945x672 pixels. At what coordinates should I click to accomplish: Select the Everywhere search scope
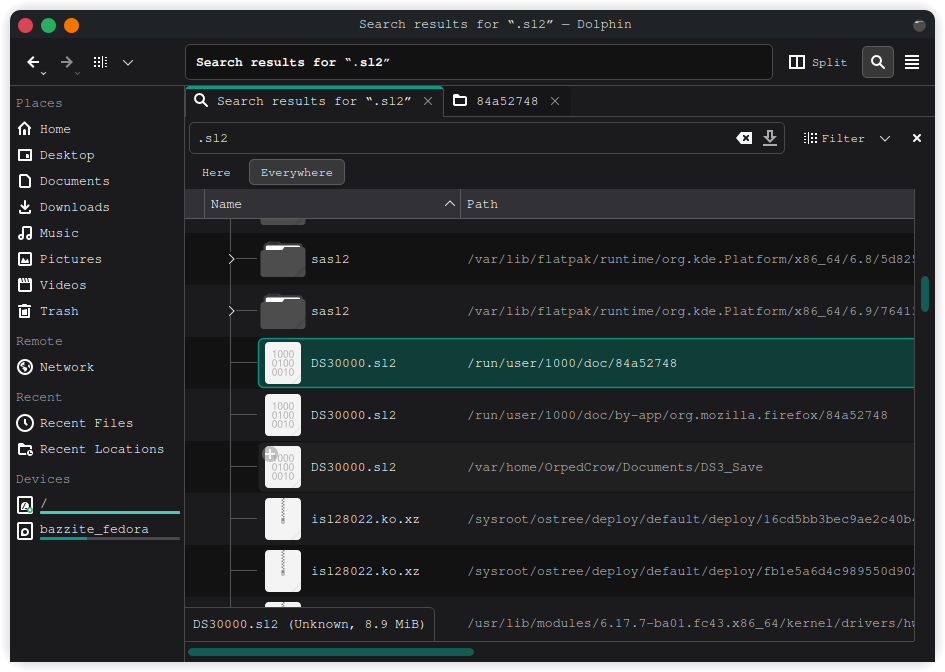click(x=296, y=172)
